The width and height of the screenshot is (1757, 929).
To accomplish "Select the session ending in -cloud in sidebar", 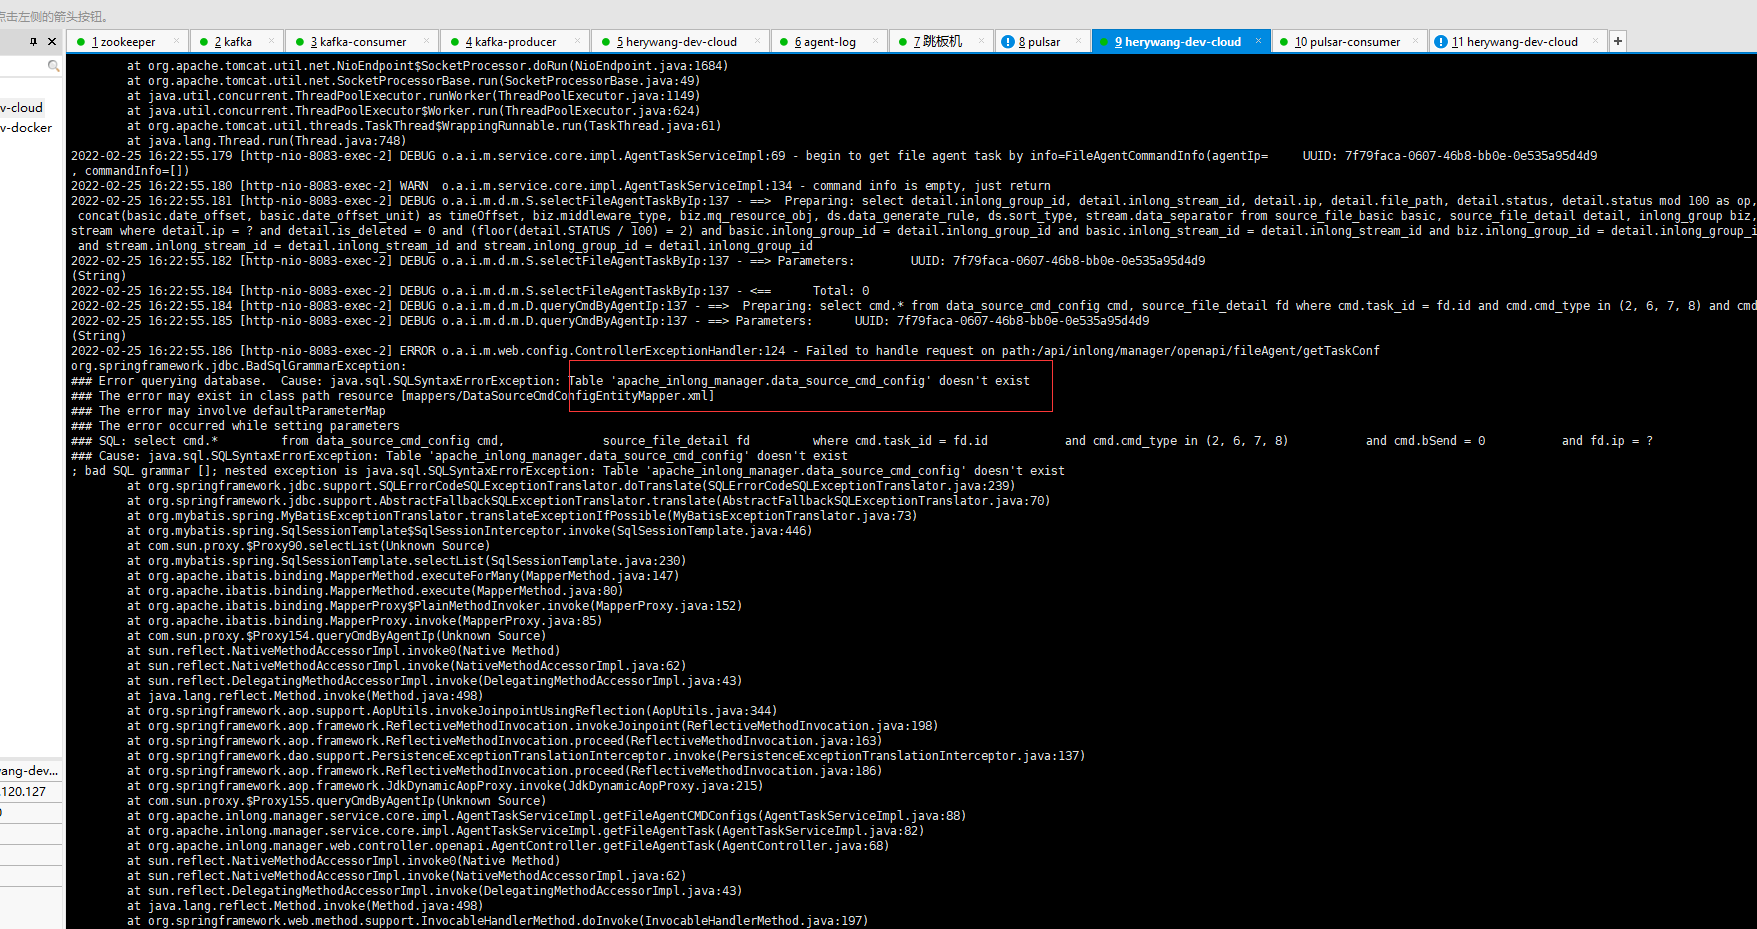I will pos(22,107).
